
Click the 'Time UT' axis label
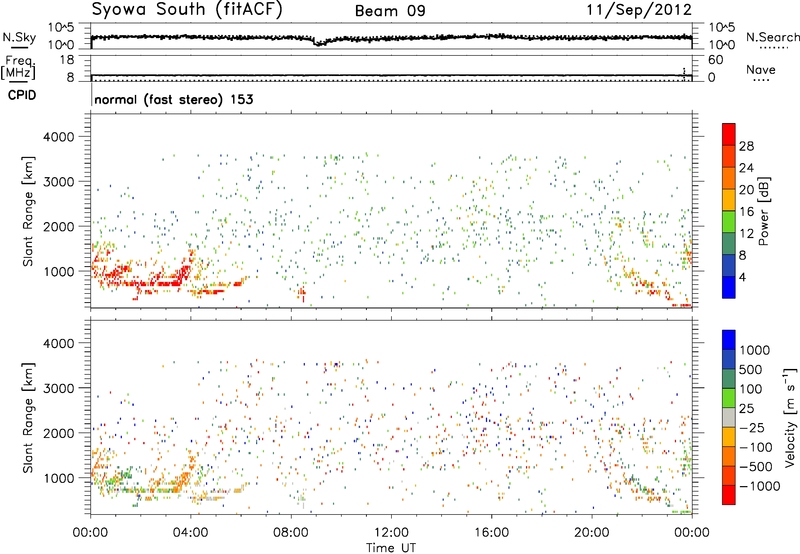pyautogui.click(x=391, y=547)
